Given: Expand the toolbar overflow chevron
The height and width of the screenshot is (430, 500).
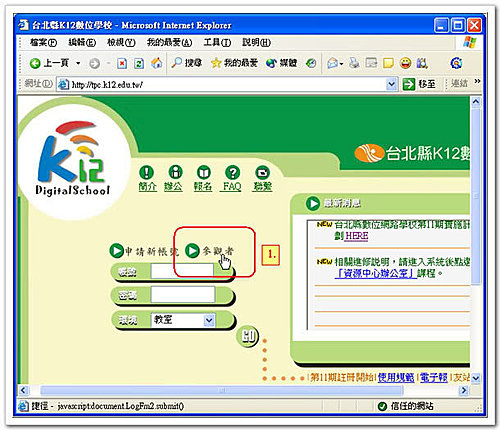Looking at the screenshot, I should [x=477, y=81].
